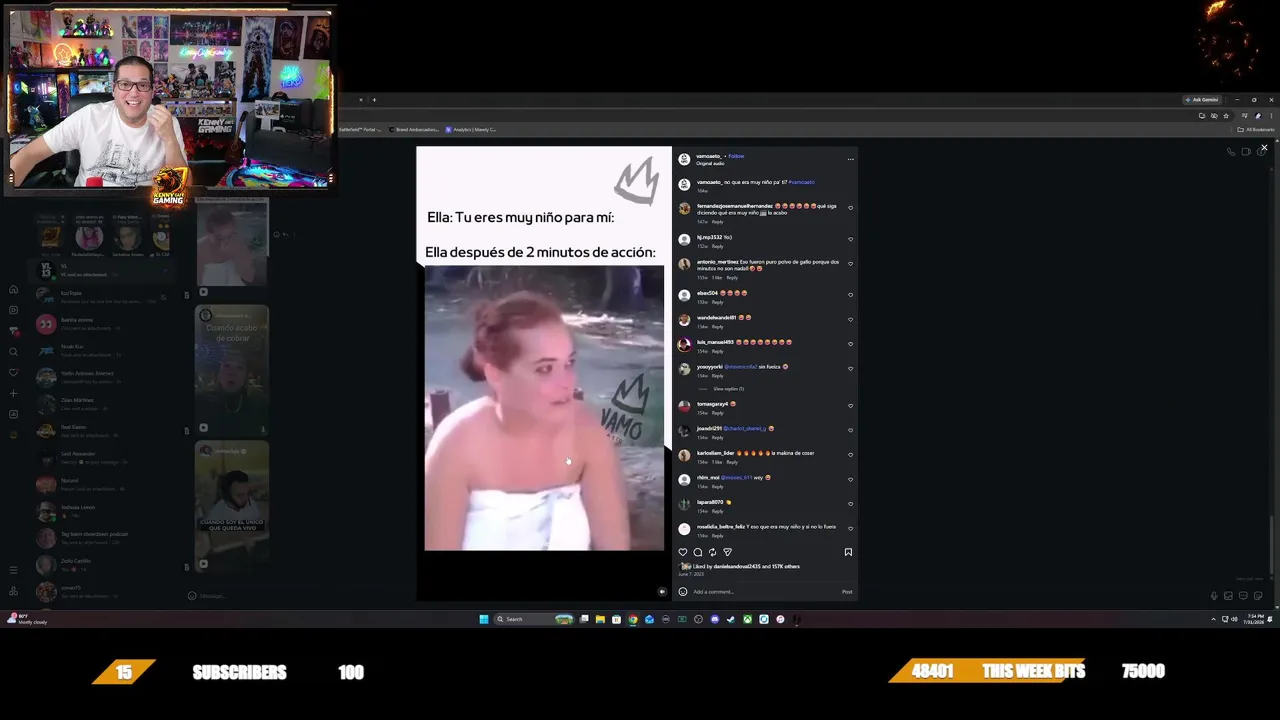This screenshot has height=720, width=1280.
Task: Focus the Add a comment field
Action: click(765, 592)
